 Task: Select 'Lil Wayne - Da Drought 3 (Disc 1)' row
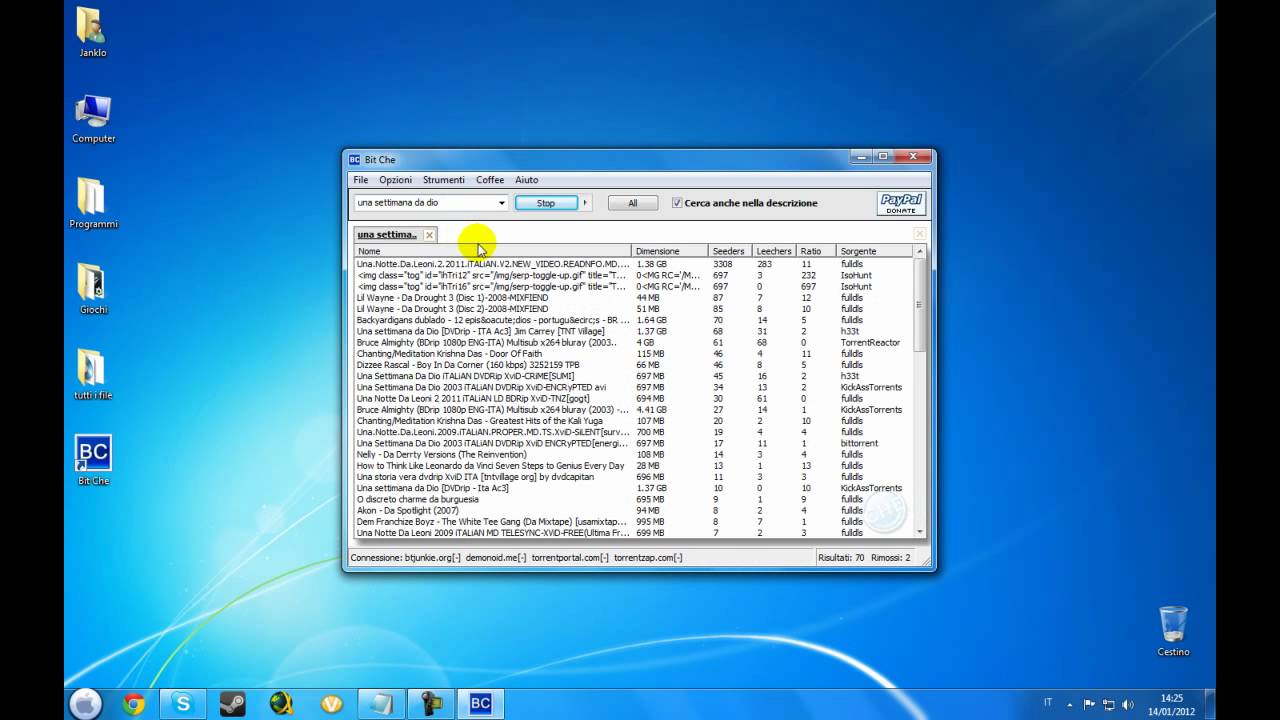tap(635, 298)
